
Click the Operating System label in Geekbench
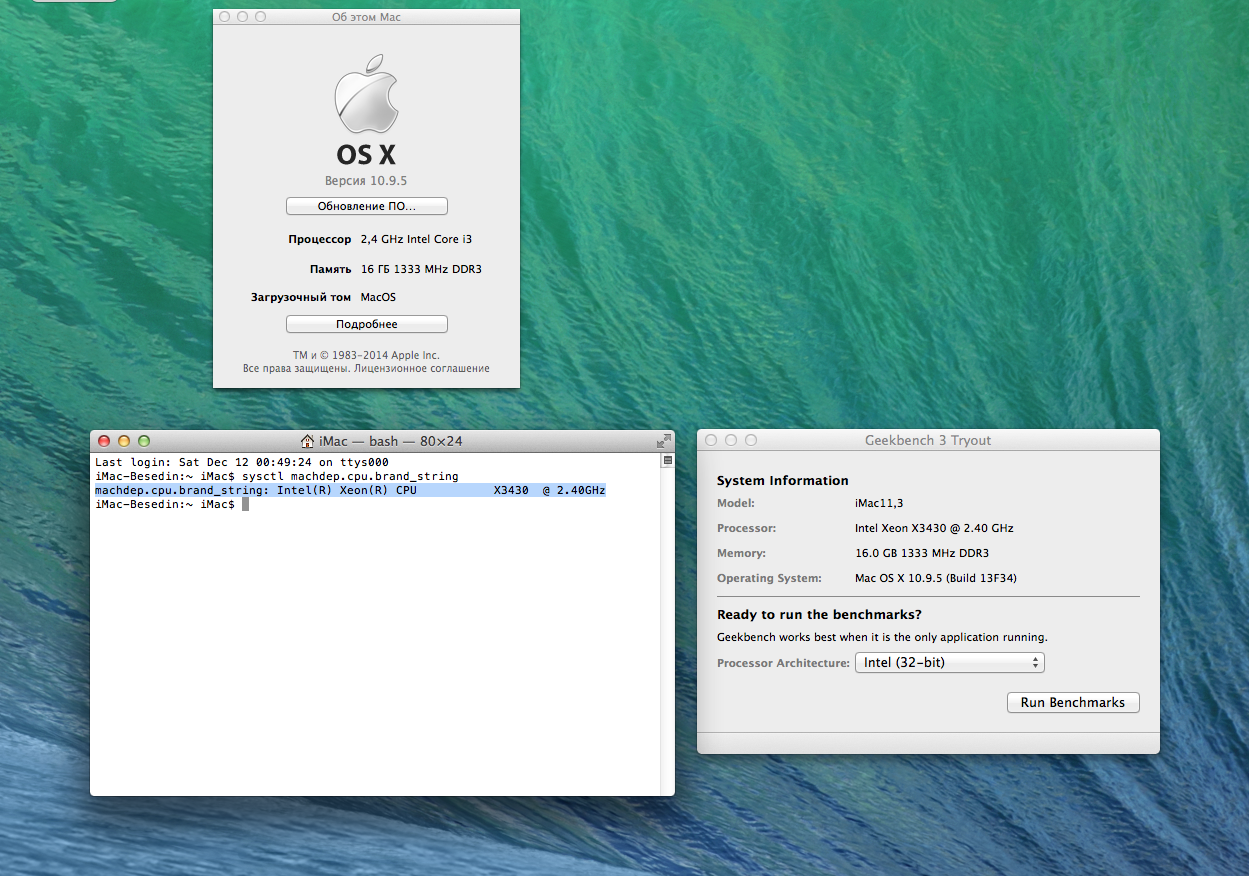(x=769, y=578)
